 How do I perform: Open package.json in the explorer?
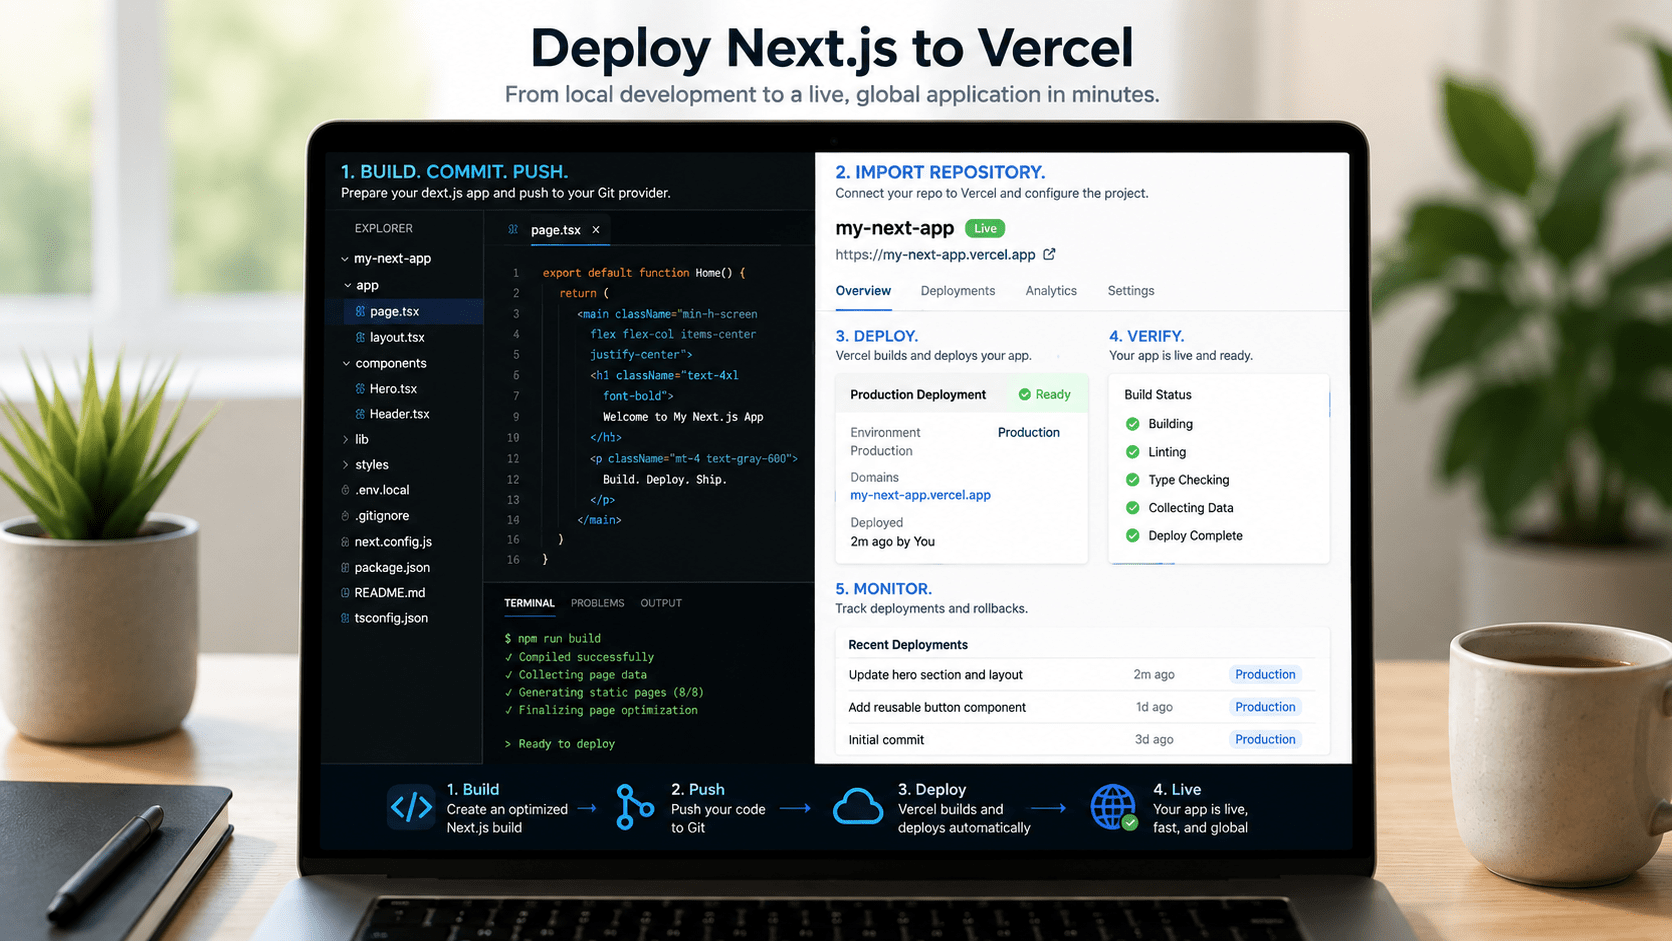tap(392, 568)
